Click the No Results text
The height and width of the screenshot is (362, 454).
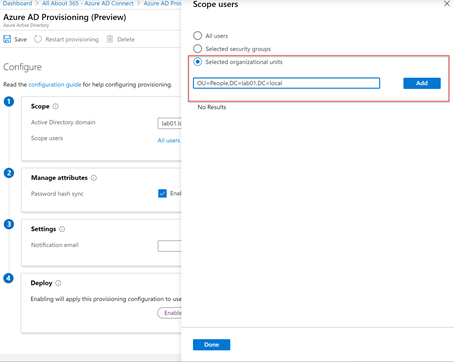click(x=212, y=107)
